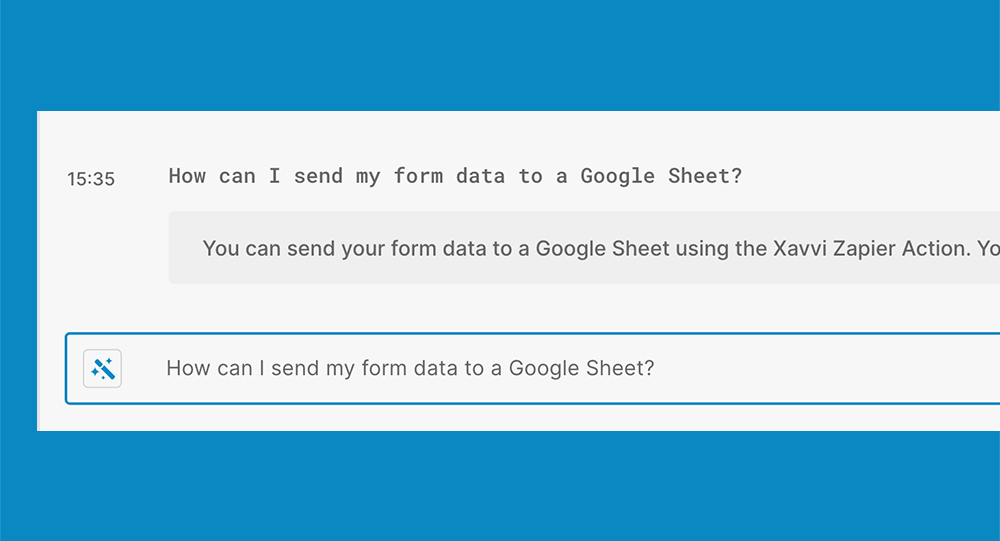Click the truncated "Yo" at the answer's end
This screenshot has height=541, width=1000.
(x=988, y=248)
